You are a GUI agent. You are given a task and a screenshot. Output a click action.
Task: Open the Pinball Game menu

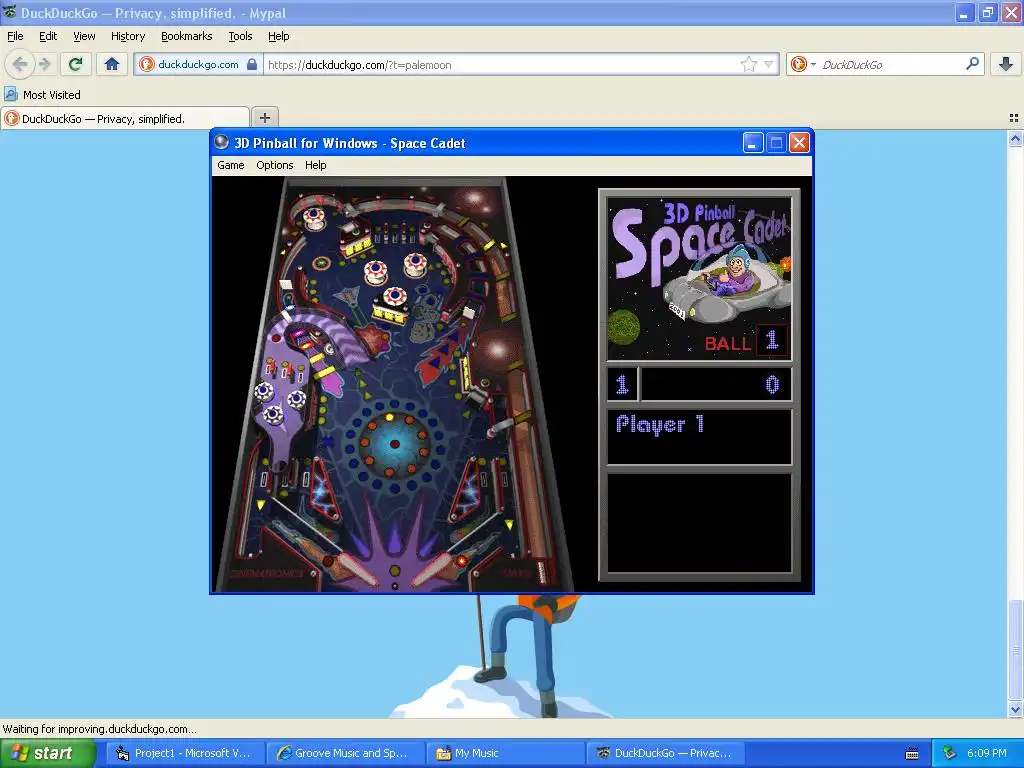click(x=231, y=165)
